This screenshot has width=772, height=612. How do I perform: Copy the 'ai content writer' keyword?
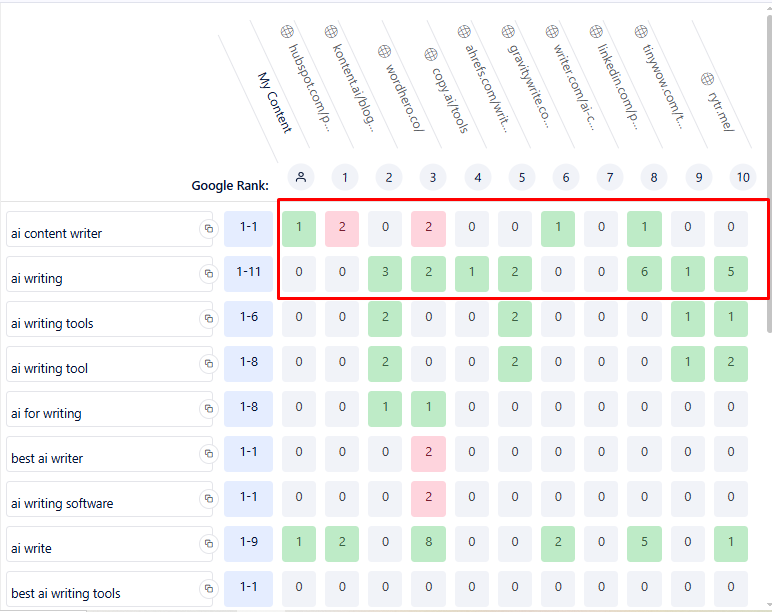click(208, 229)
